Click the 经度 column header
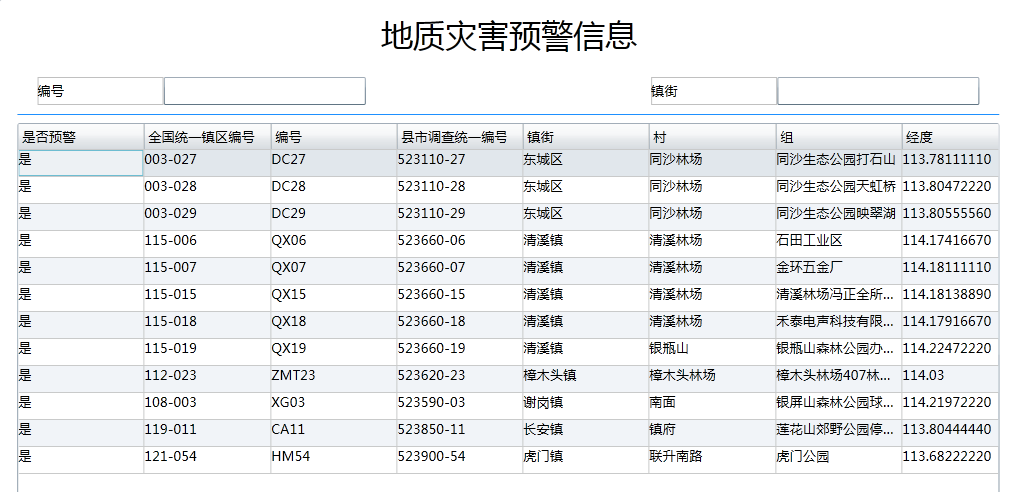Screen dimensions: 1012x492 [950, 137]
